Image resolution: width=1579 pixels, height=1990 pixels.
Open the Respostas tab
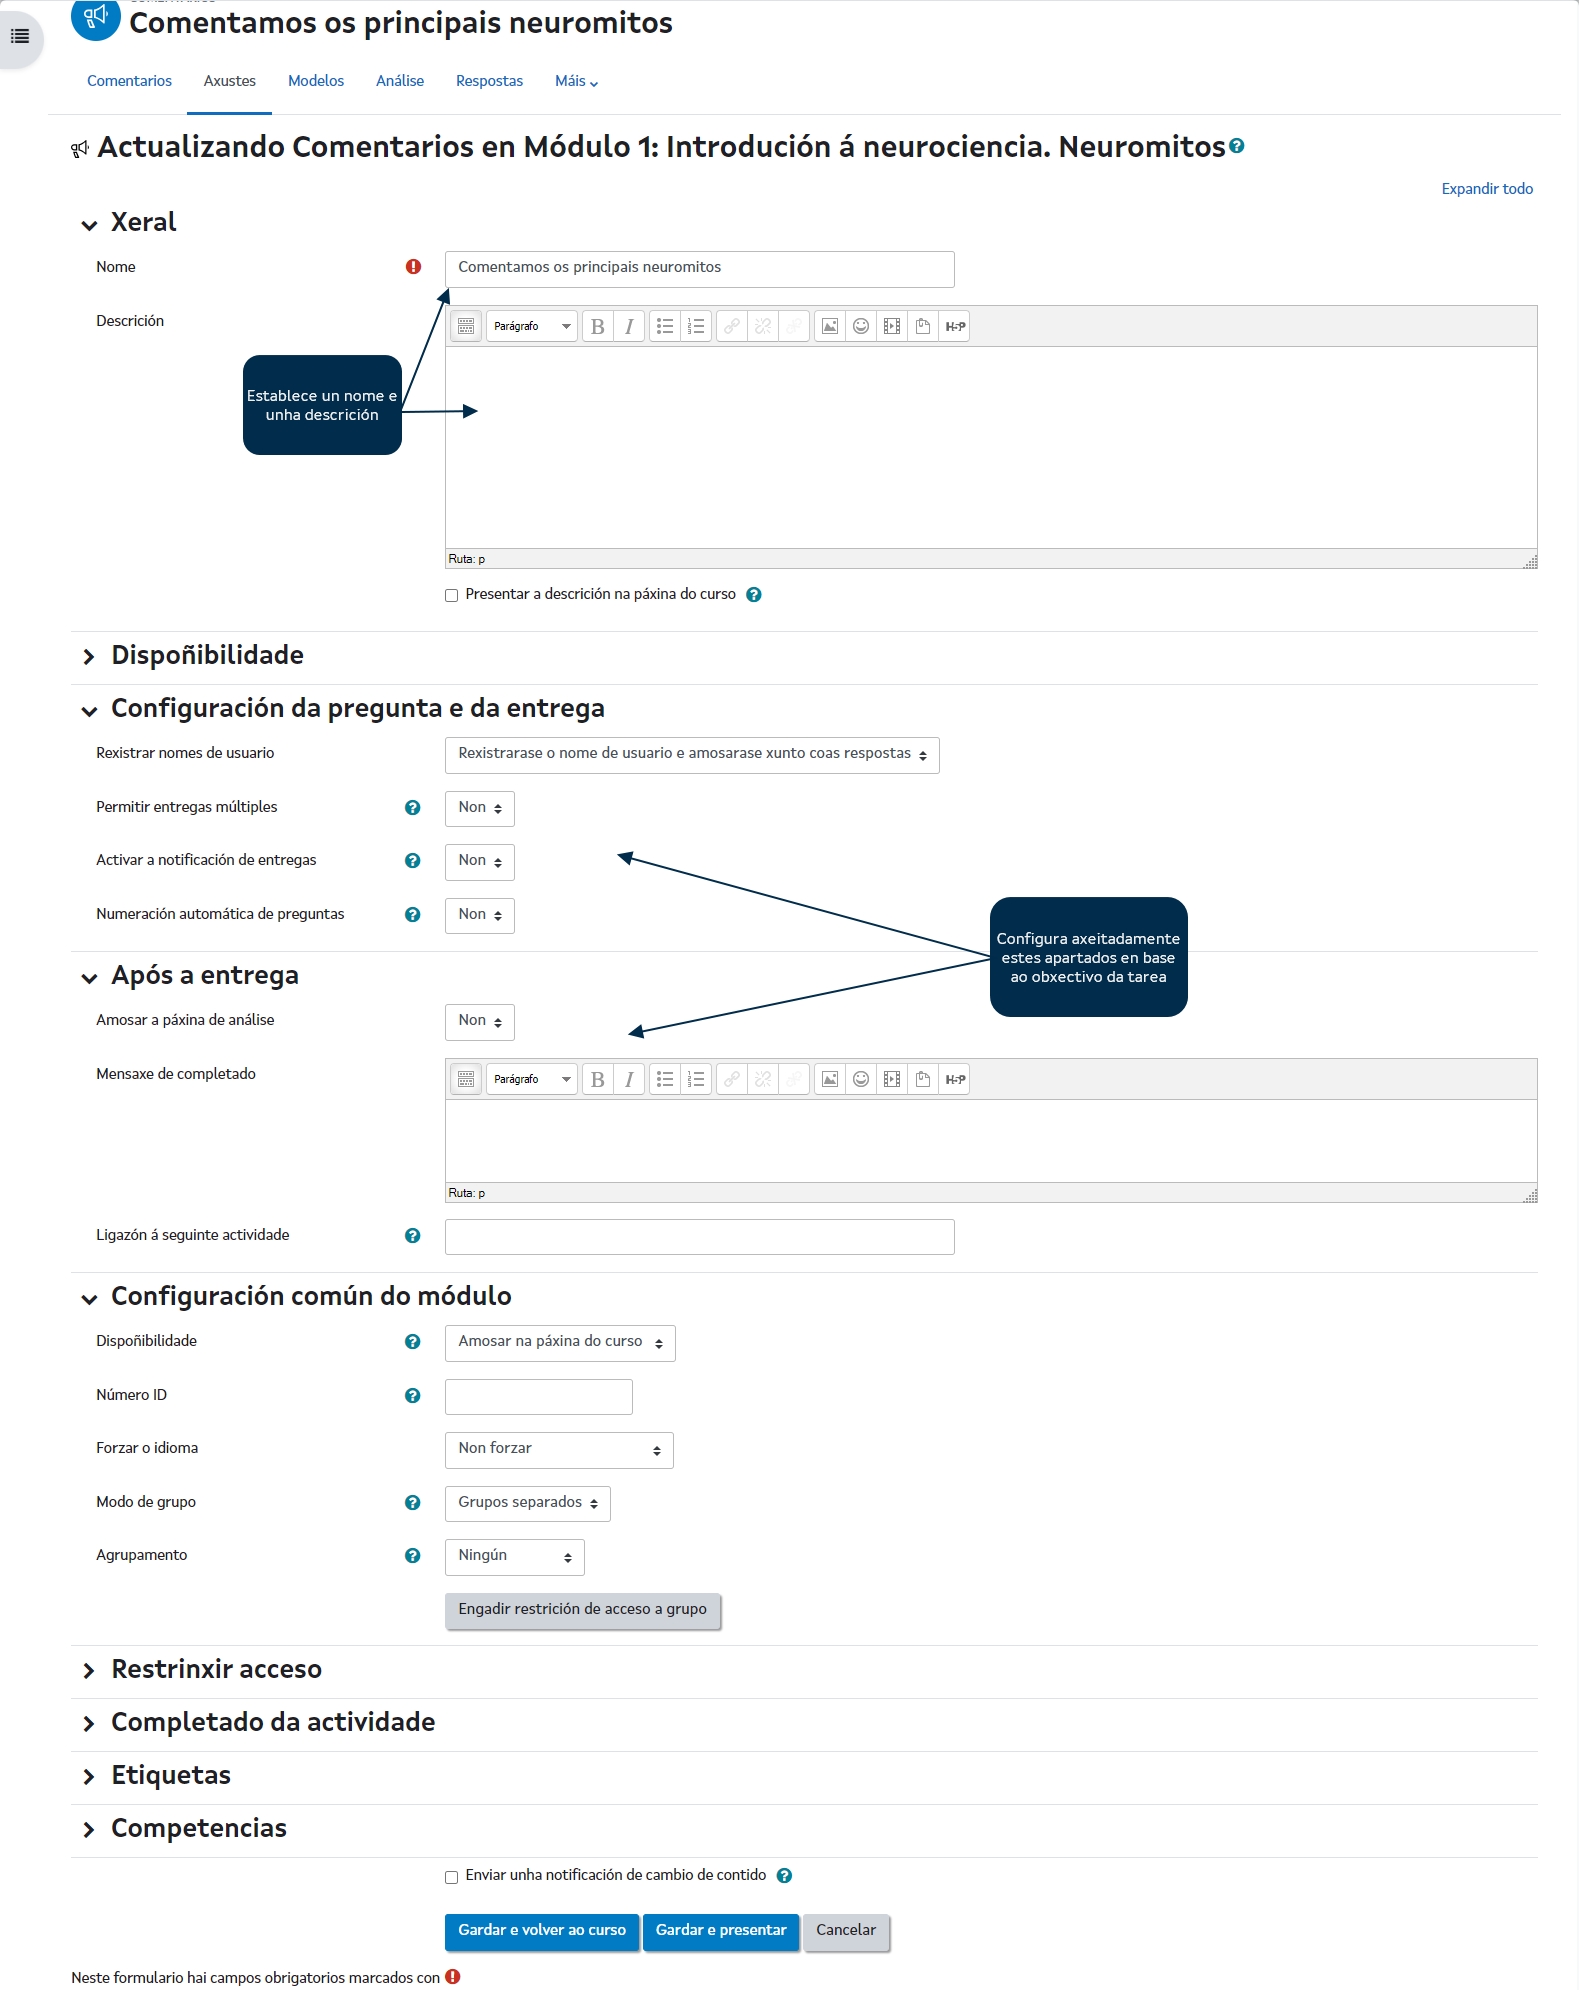[489, 81]
